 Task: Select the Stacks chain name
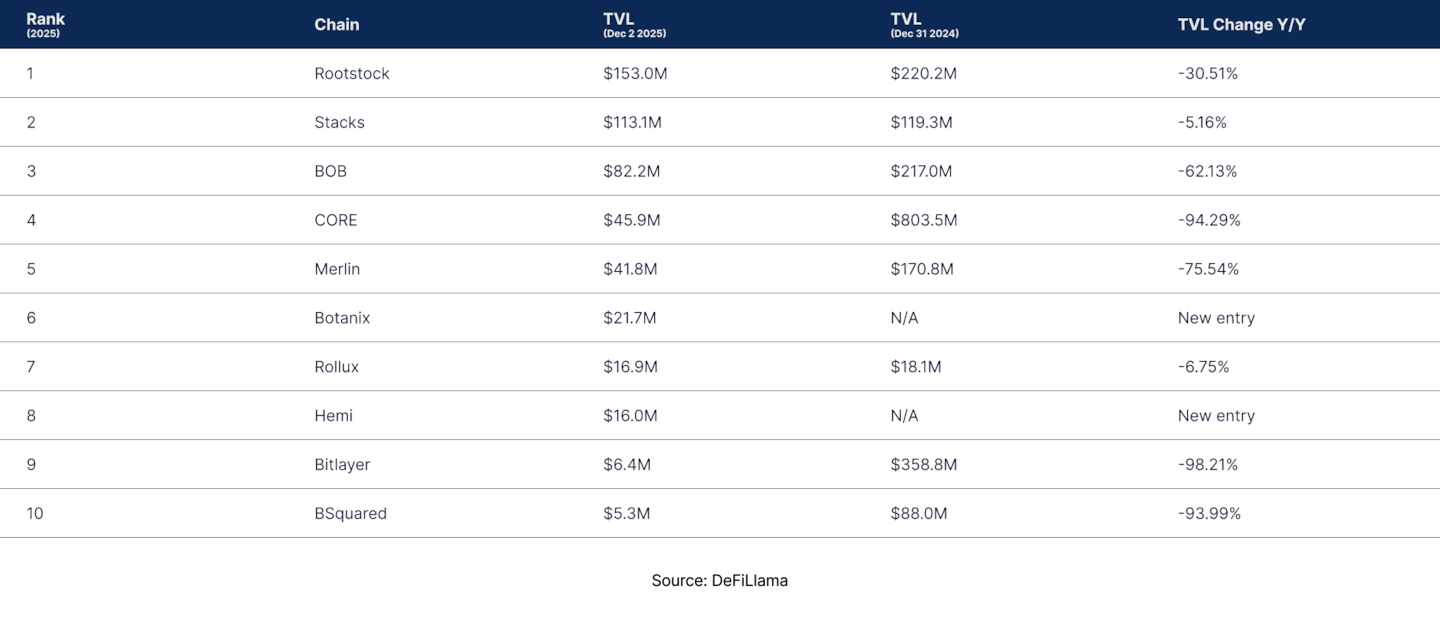339,123
